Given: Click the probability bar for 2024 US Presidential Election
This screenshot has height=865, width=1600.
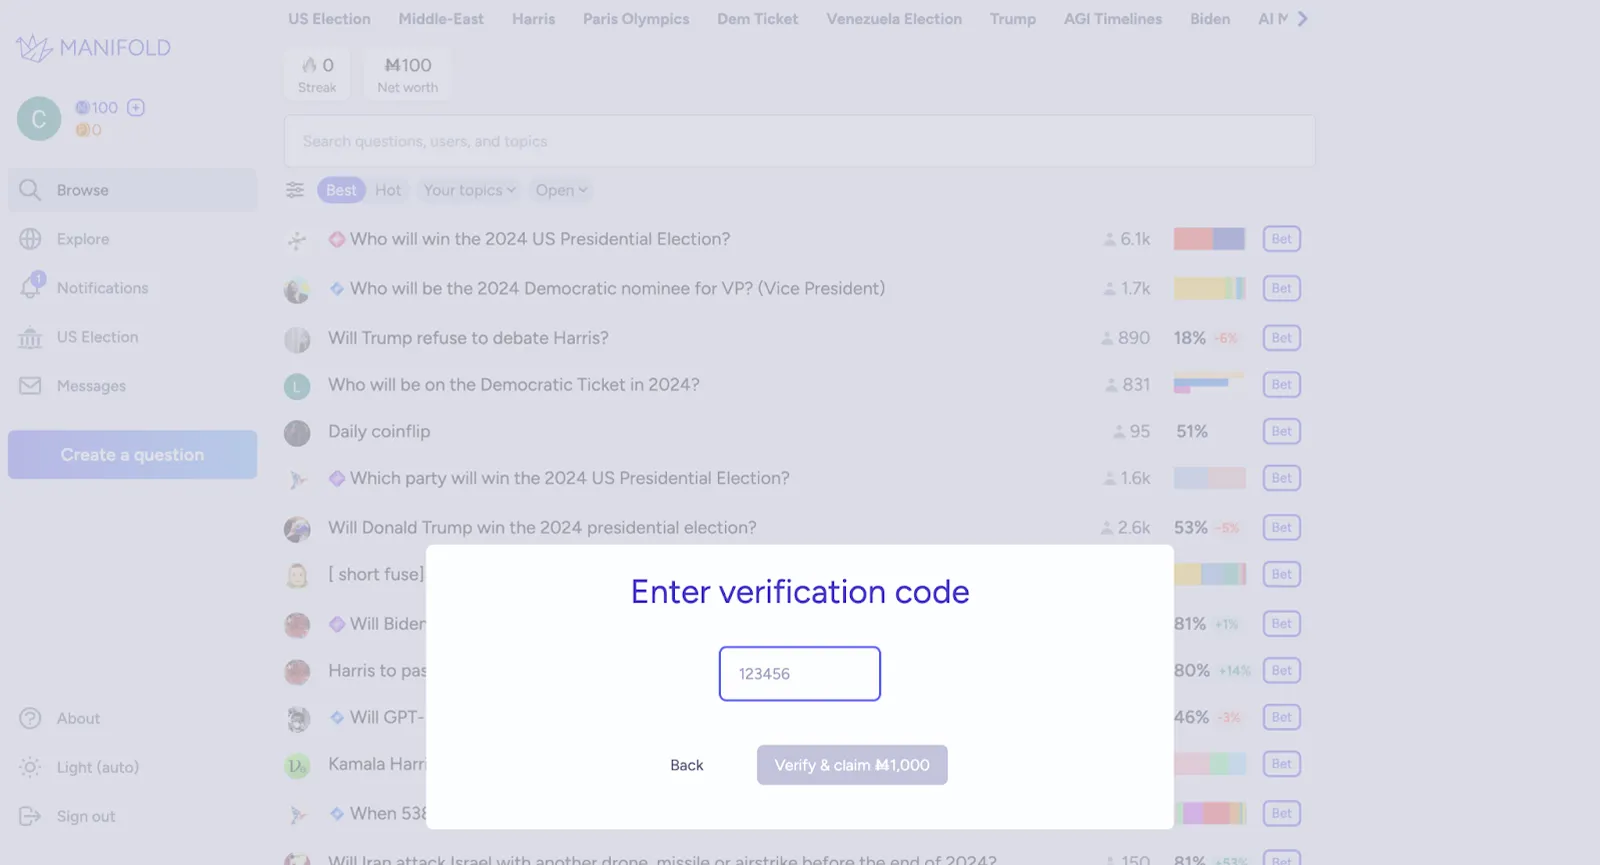Looking at the screenshot, I should pyautogui.click(x=1209, y=239).
